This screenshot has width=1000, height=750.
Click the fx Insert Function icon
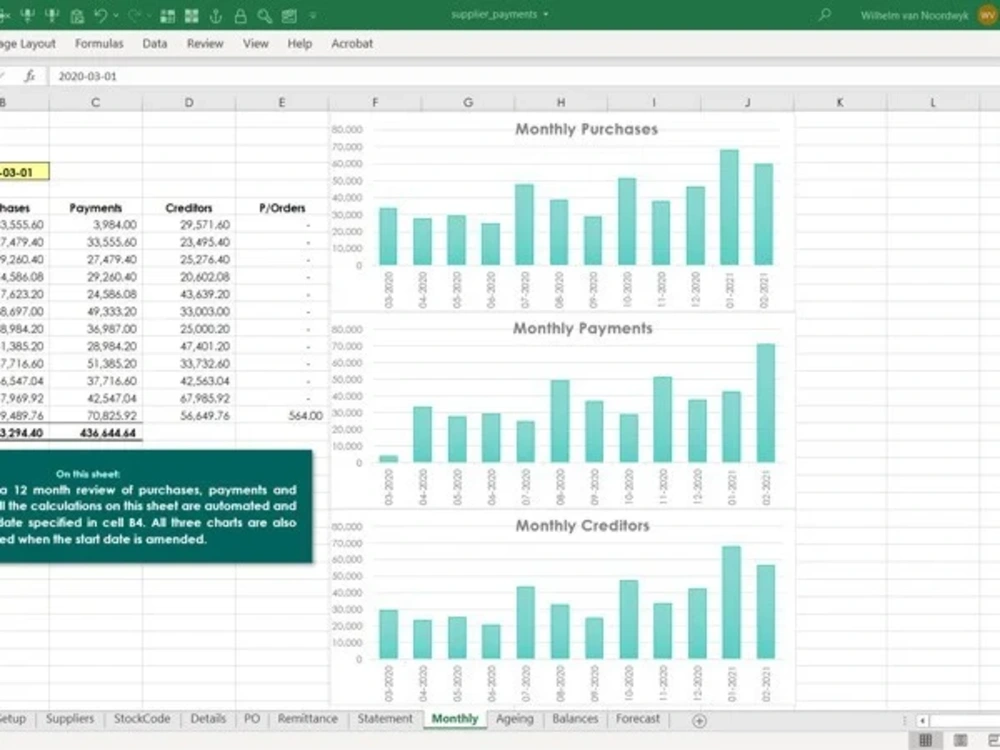[29, 76]
